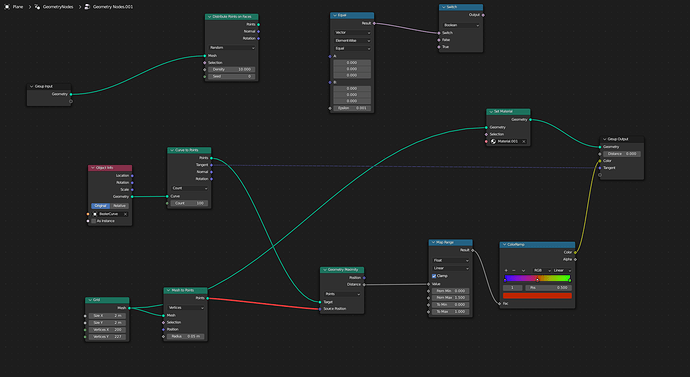Click the ColorRamp Pos value field
Viewport: 690px width, 377px height.
[x=549, y=288]
